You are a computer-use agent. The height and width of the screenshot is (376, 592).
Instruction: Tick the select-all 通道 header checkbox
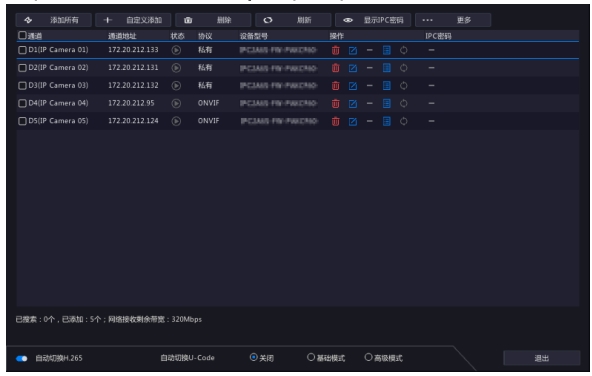pos(22,35)
